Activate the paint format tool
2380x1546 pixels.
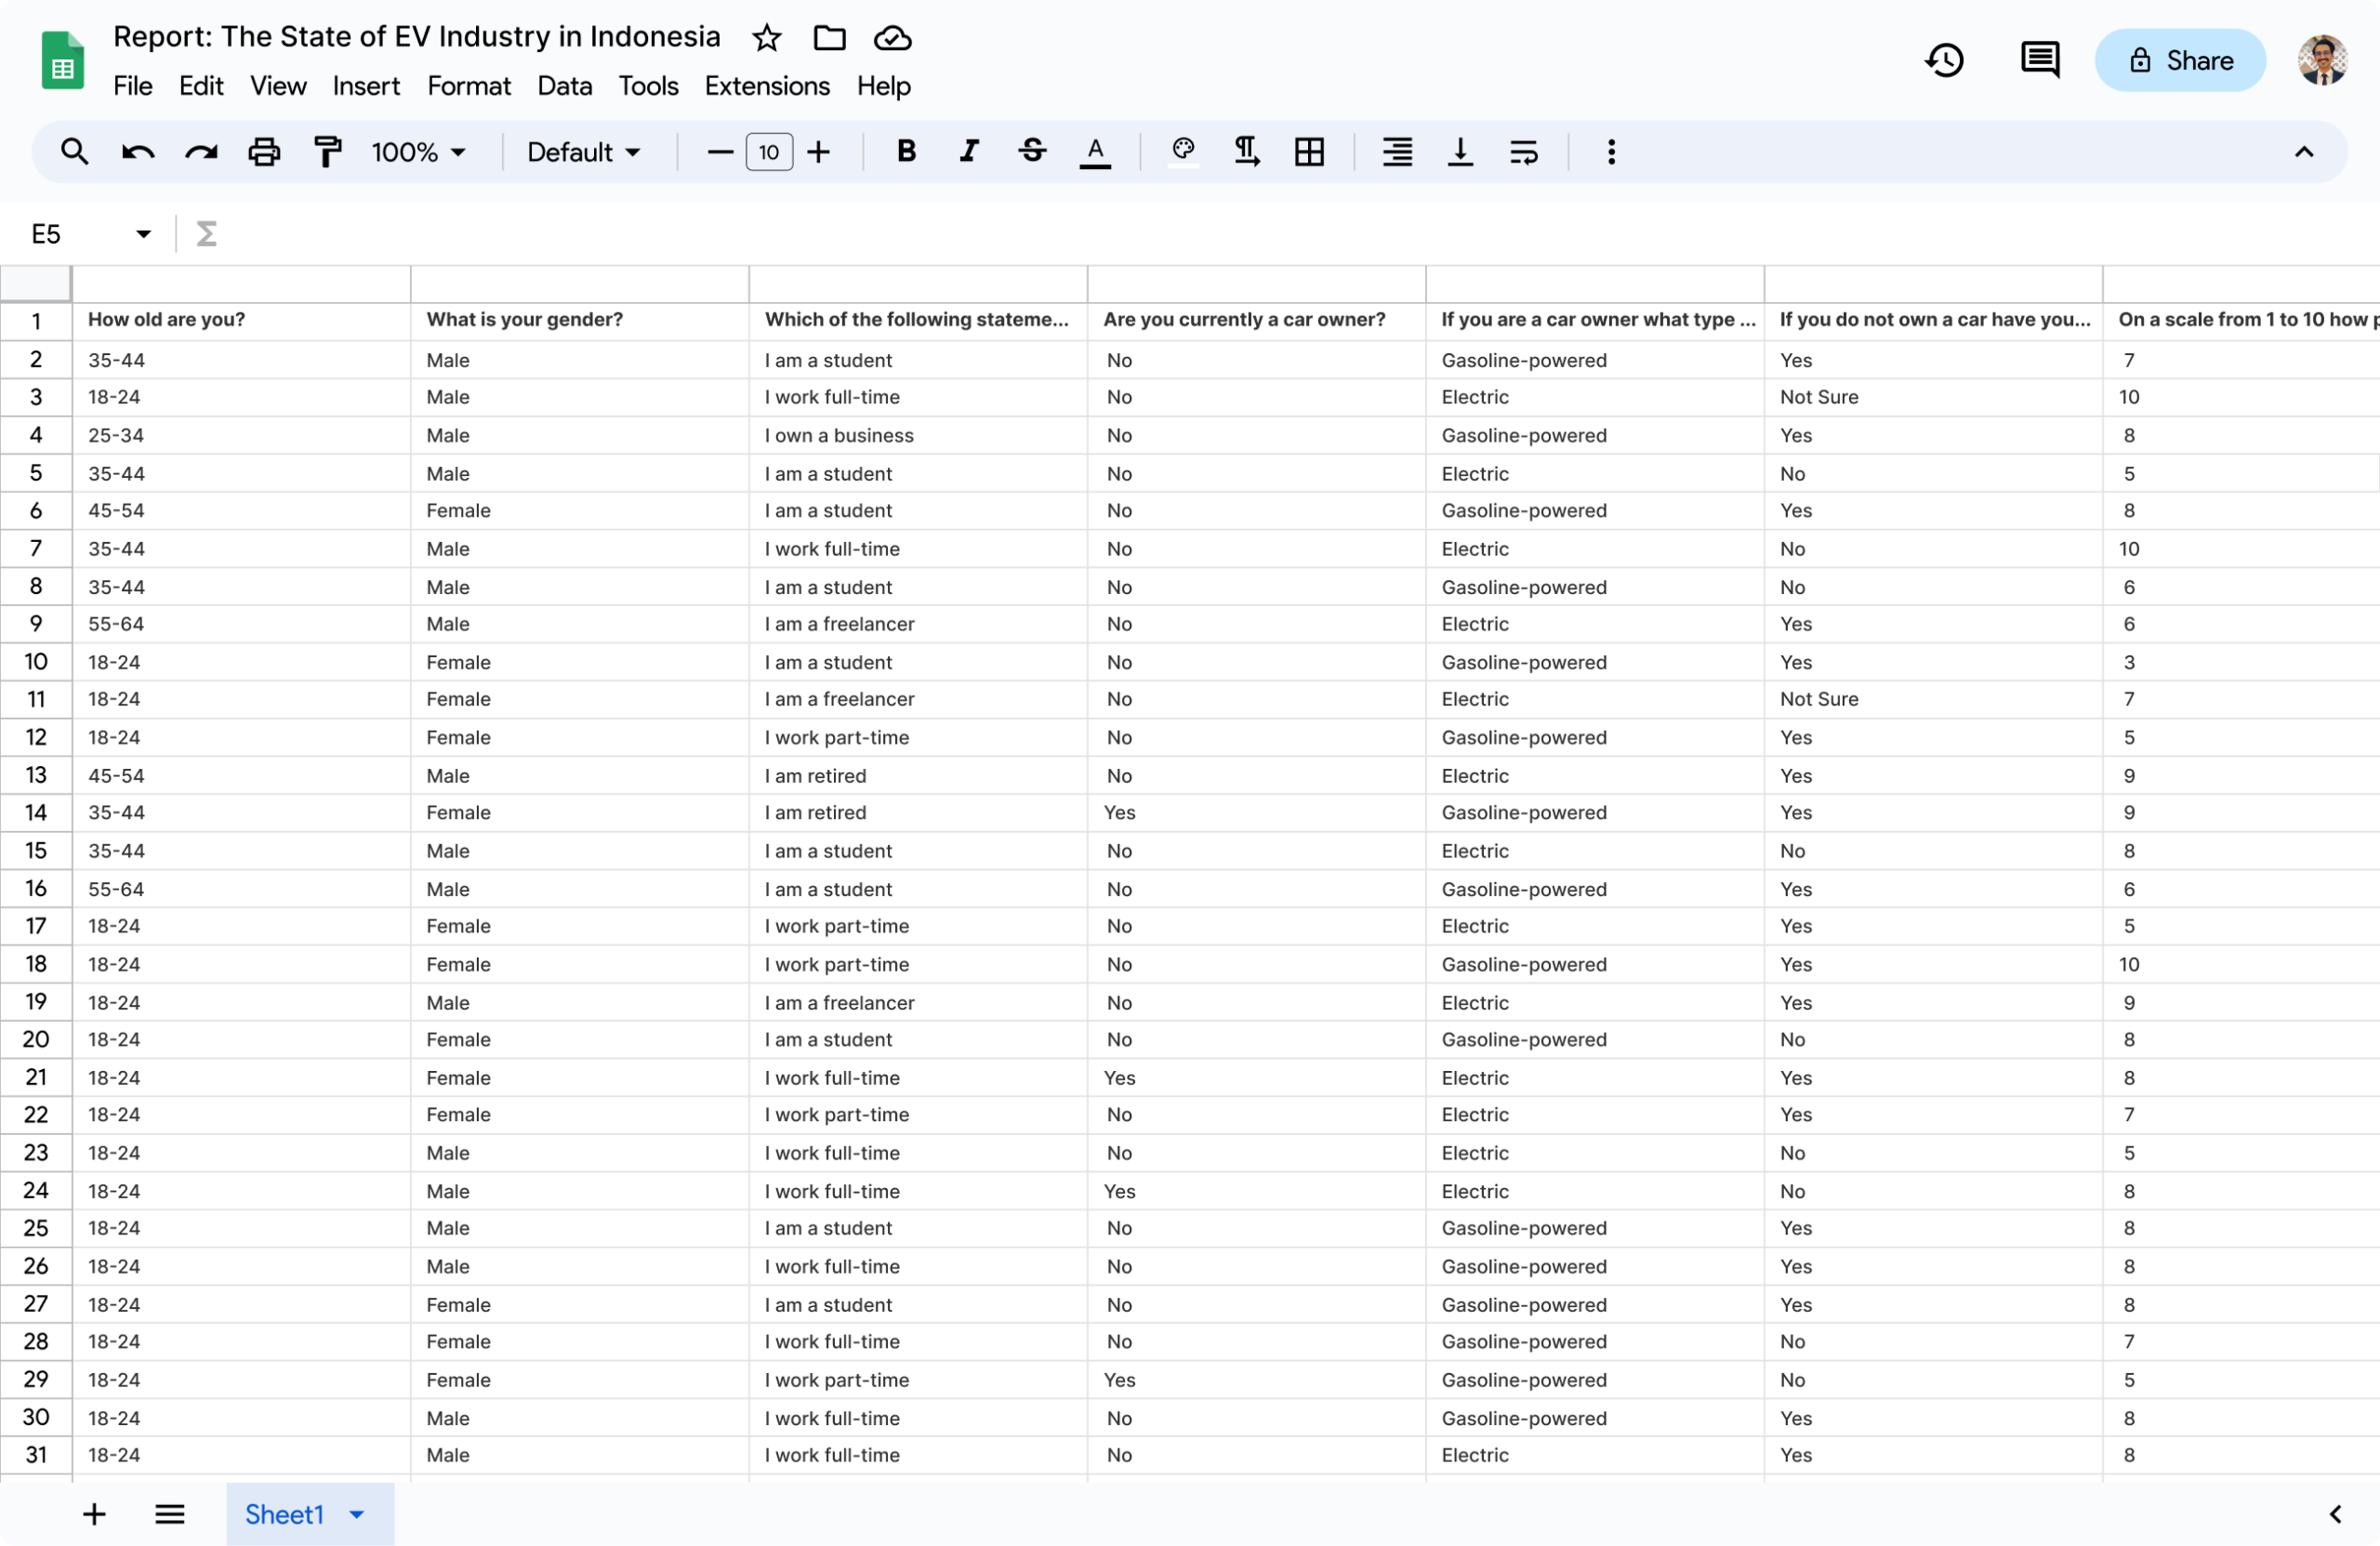[x=327, y=152]
